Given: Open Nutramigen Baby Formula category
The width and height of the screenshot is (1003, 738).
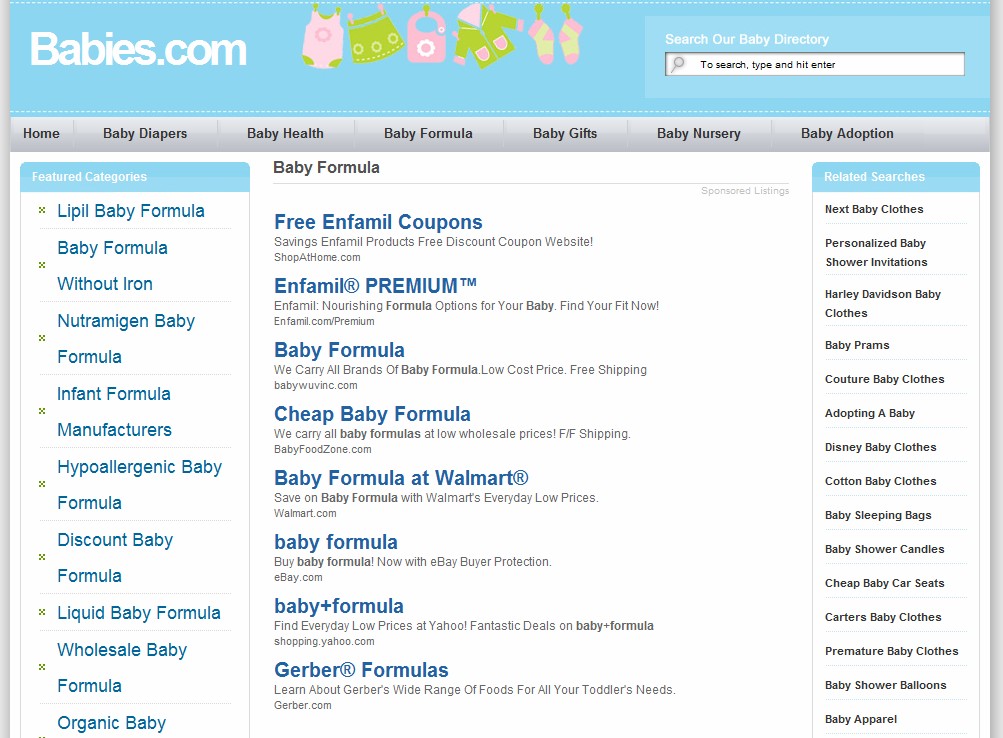Looking at the screenshot, I should [x=126, y=338].
